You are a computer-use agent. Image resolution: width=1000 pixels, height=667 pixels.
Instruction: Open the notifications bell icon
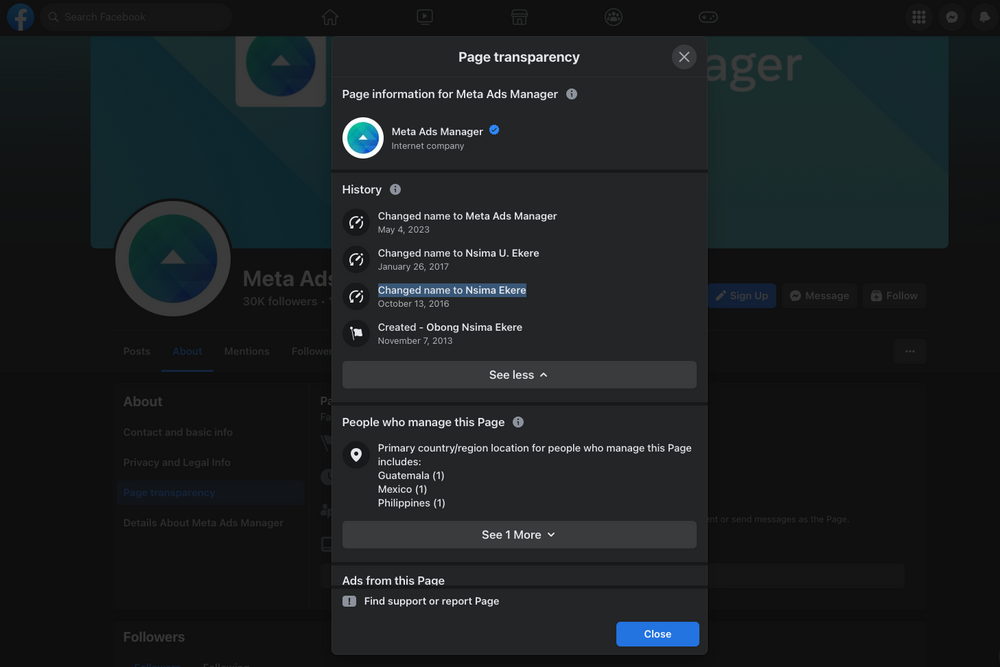click(985, 17)
